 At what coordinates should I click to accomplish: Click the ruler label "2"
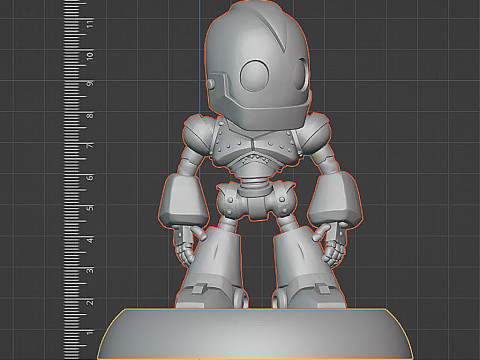click(90, 302)
